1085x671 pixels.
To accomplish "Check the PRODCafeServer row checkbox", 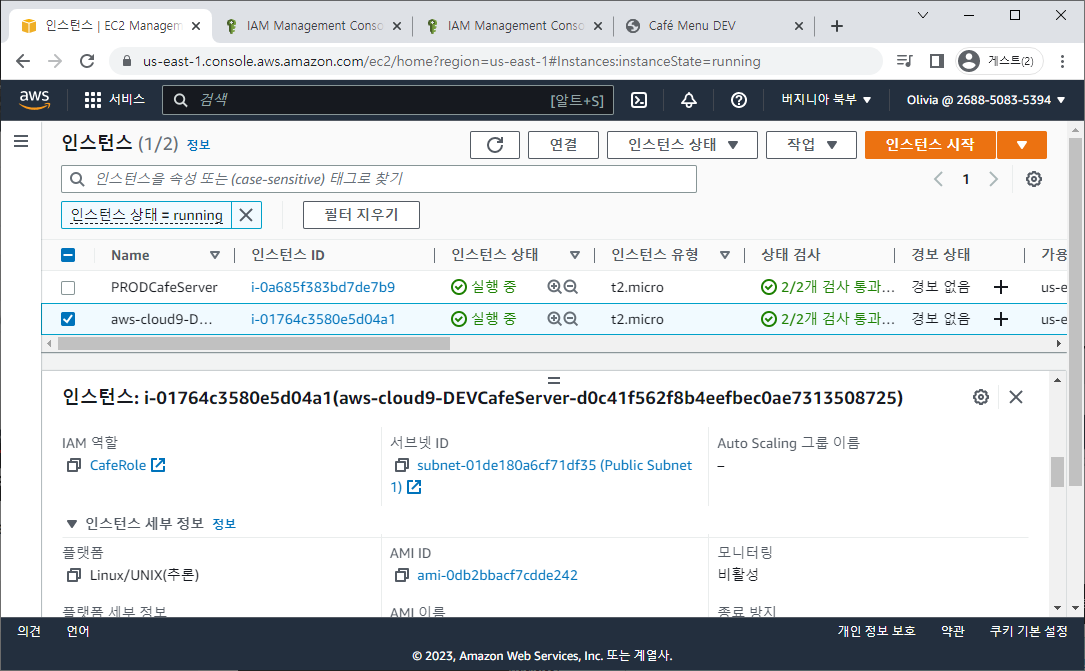I will 68,287.
